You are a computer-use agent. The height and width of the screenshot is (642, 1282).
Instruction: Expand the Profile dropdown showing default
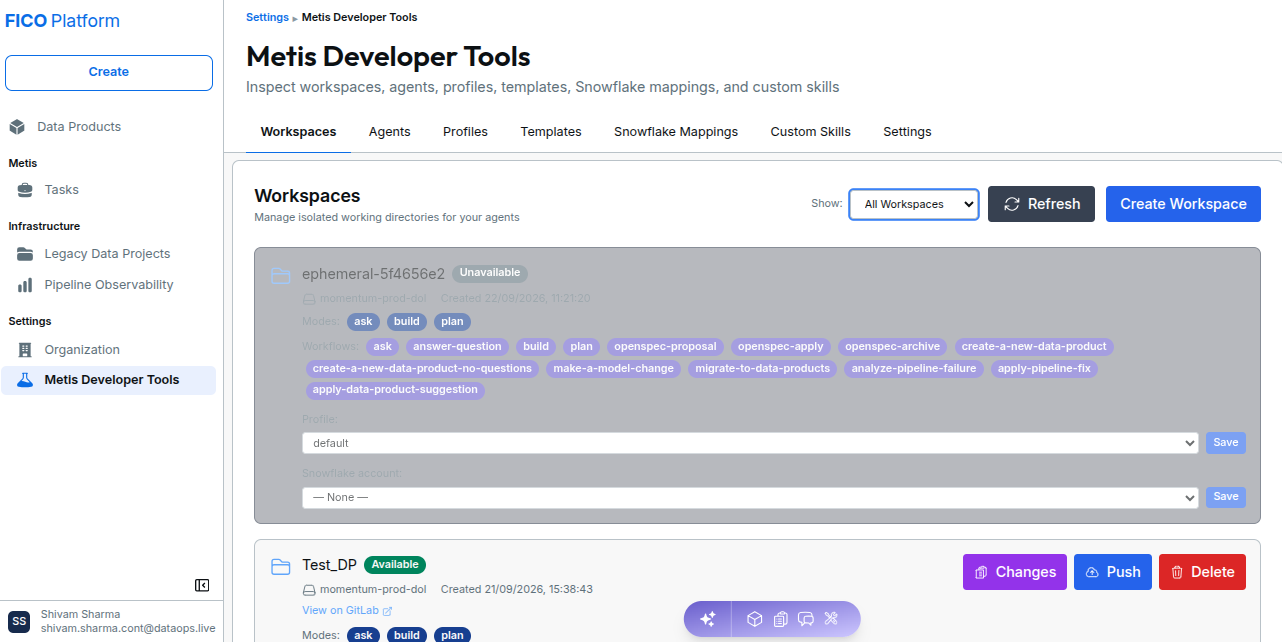750,443
